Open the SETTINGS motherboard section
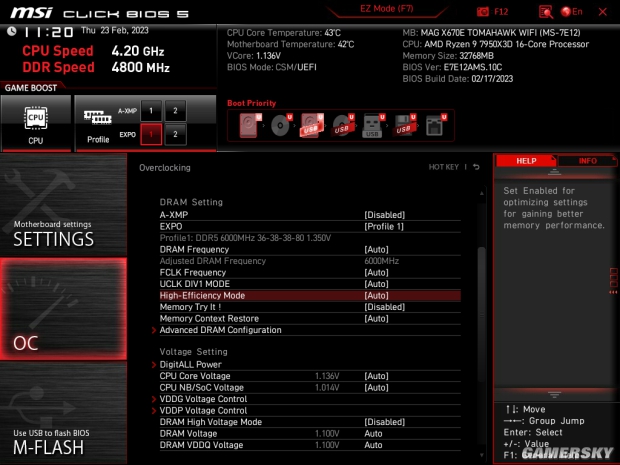 coord(63,205)
